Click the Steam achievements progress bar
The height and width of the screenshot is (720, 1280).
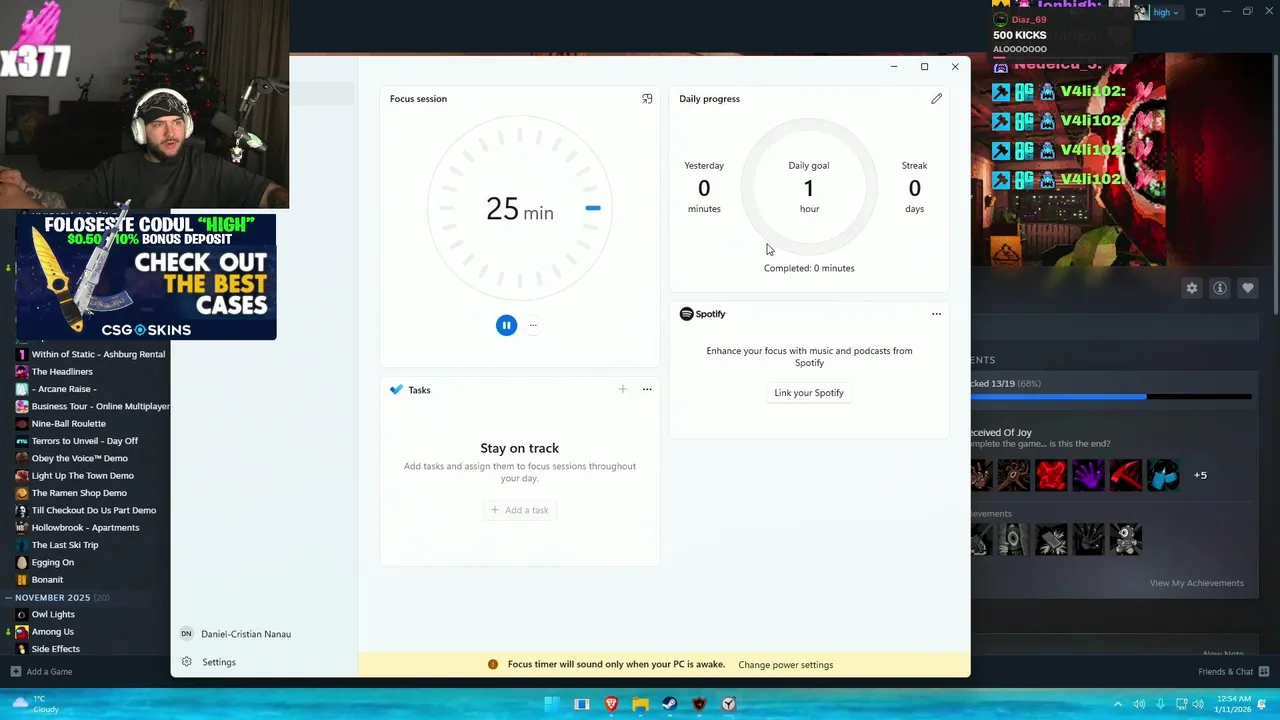[x=1111, y=397]
